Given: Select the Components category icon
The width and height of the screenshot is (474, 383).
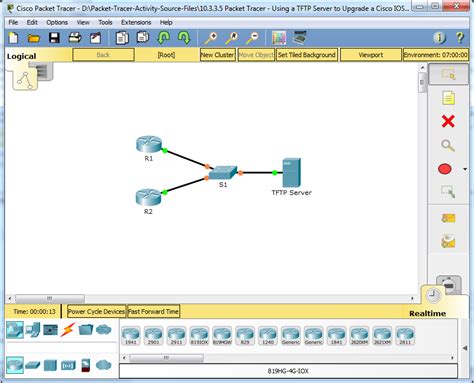Looking at the screenshot, I should pos(50,330).
